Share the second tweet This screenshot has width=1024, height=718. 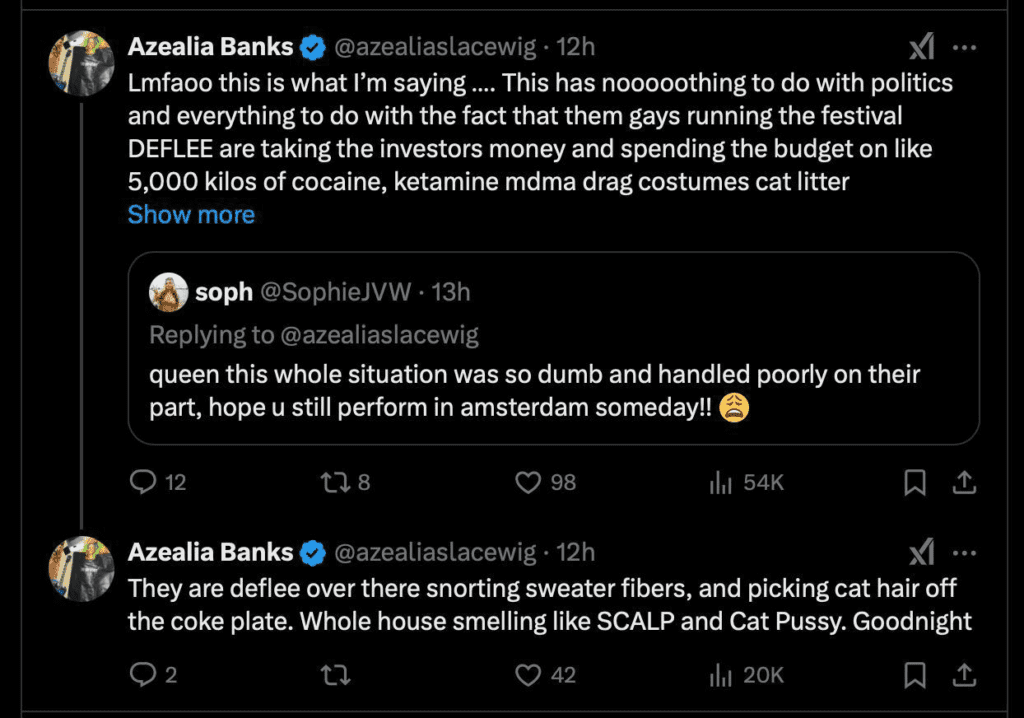(964, 676)
